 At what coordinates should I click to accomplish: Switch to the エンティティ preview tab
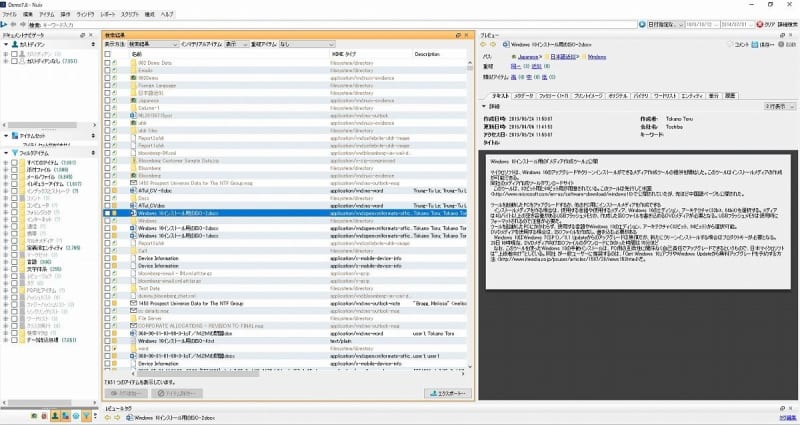point(692,96)
